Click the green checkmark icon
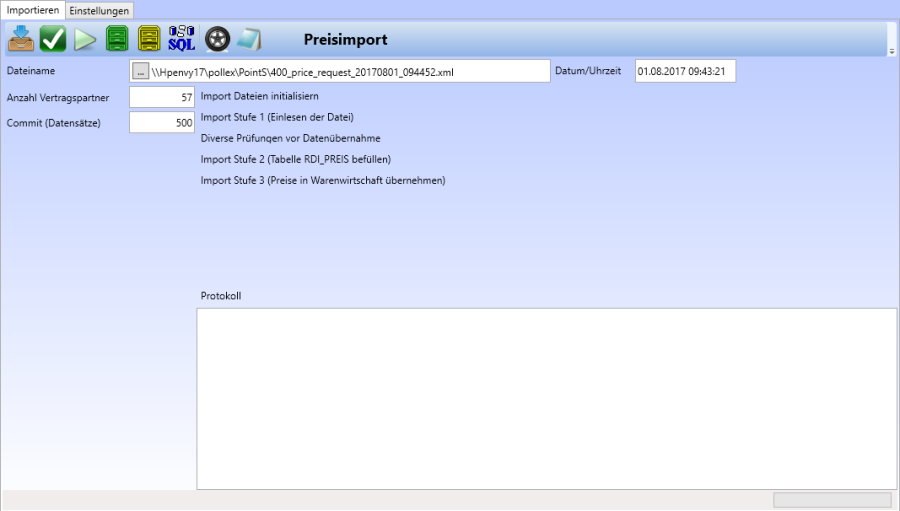 point(53,39)
